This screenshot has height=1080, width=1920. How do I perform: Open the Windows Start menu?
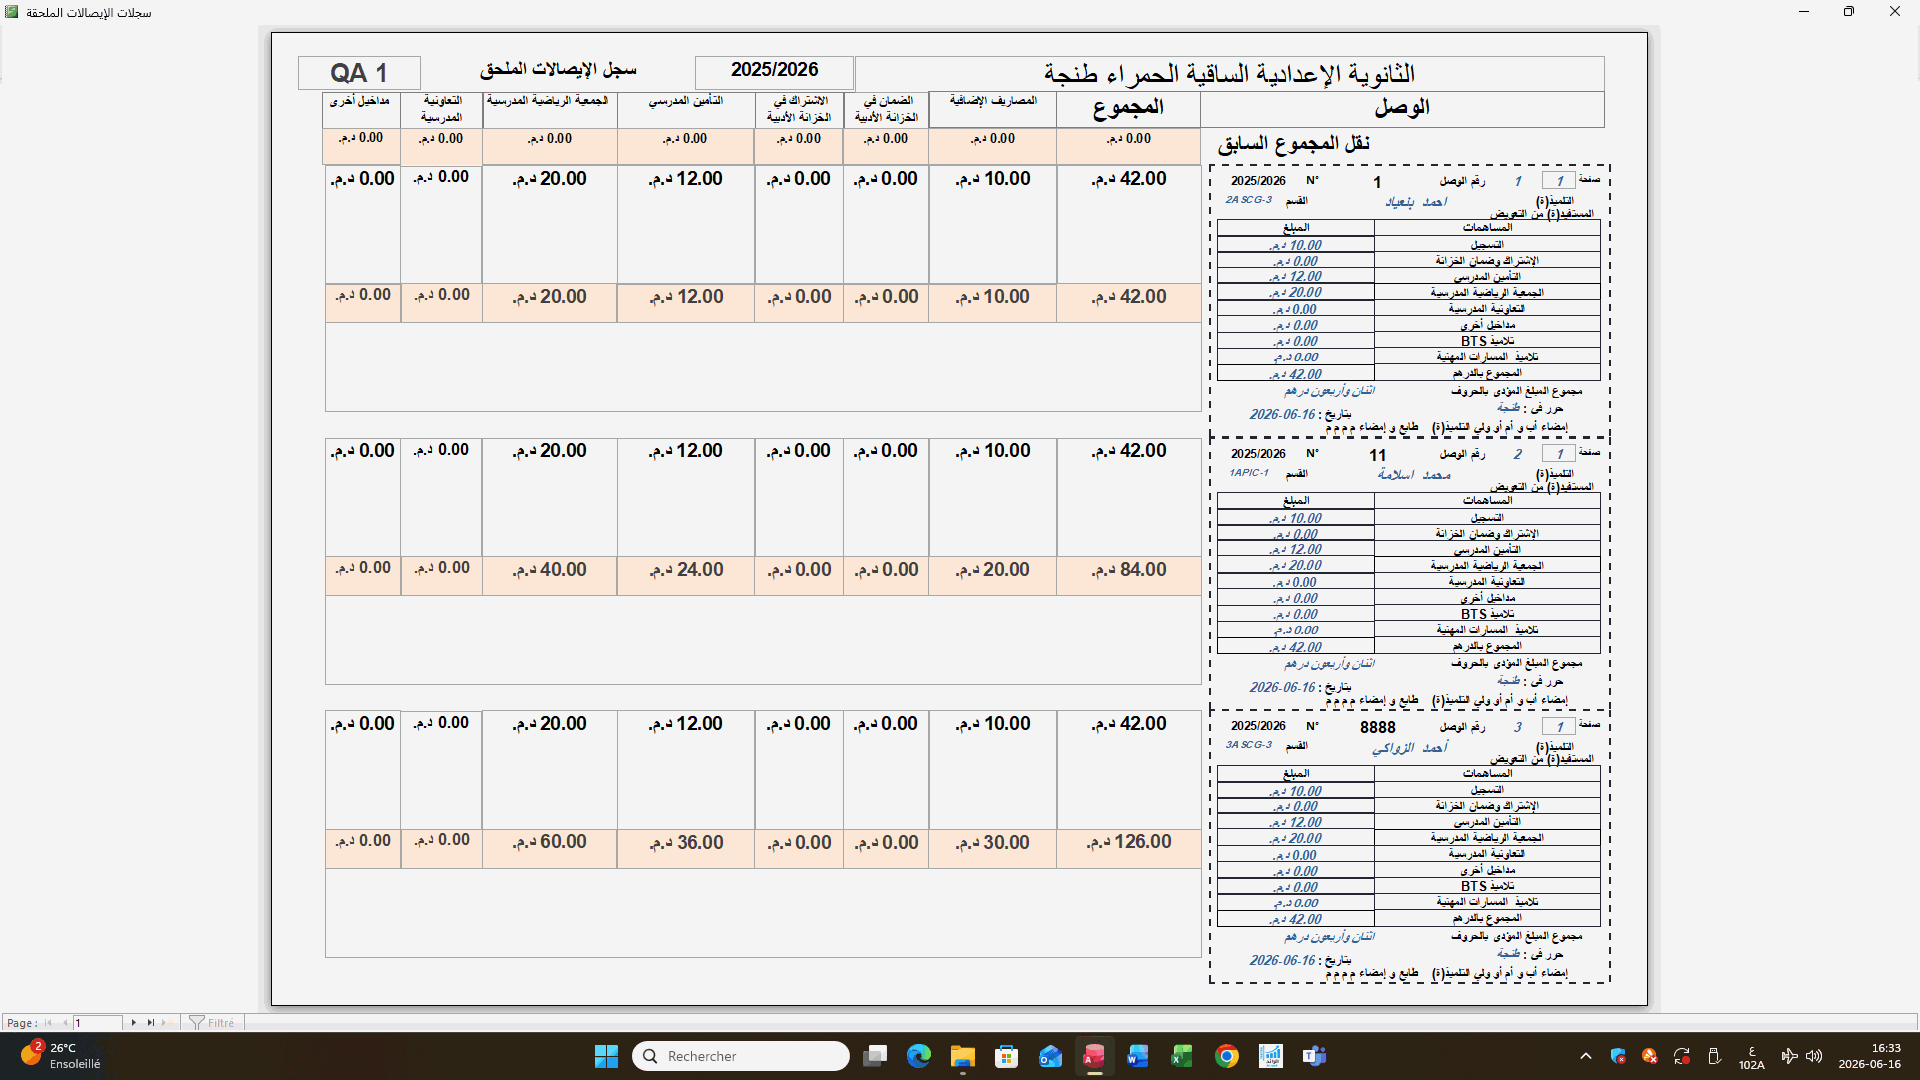pos(606,1056)
